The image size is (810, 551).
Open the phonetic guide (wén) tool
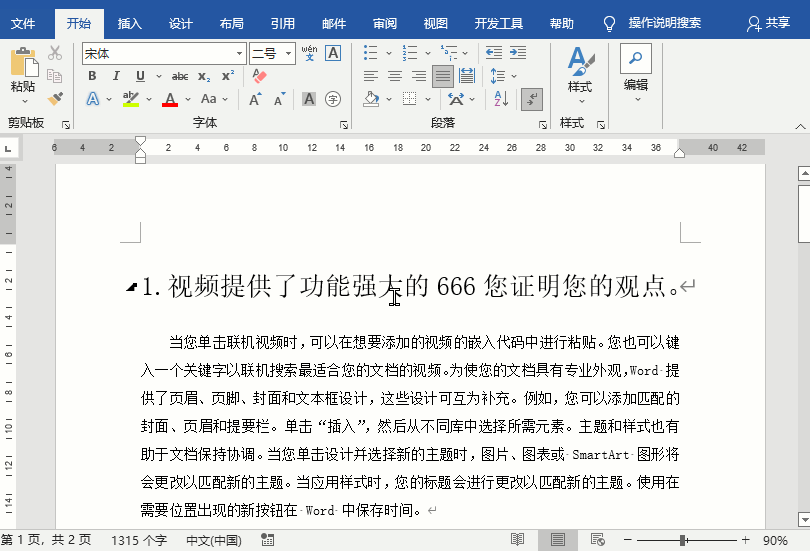[x=309, y=53]
